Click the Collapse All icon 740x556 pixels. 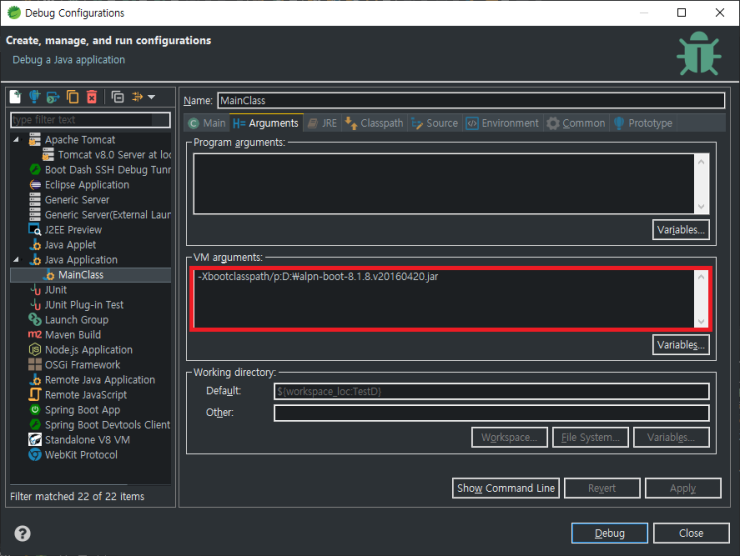(x=117, y=97)
